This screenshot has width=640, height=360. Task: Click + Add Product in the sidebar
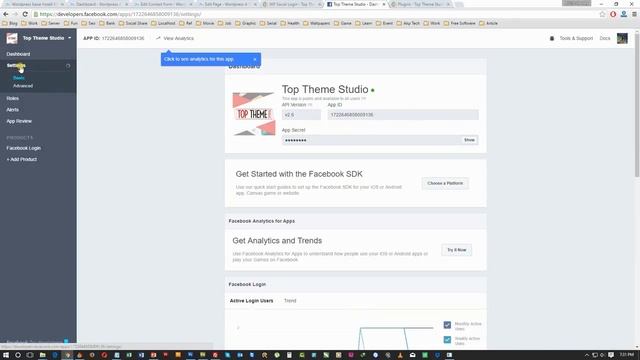coord(22,160)
